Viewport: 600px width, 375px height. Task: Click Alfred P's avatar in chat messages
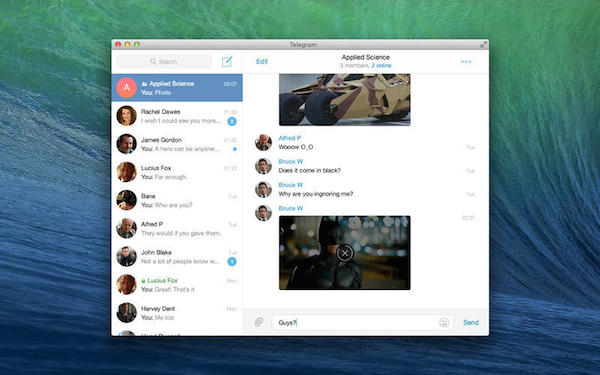(263, 142)
